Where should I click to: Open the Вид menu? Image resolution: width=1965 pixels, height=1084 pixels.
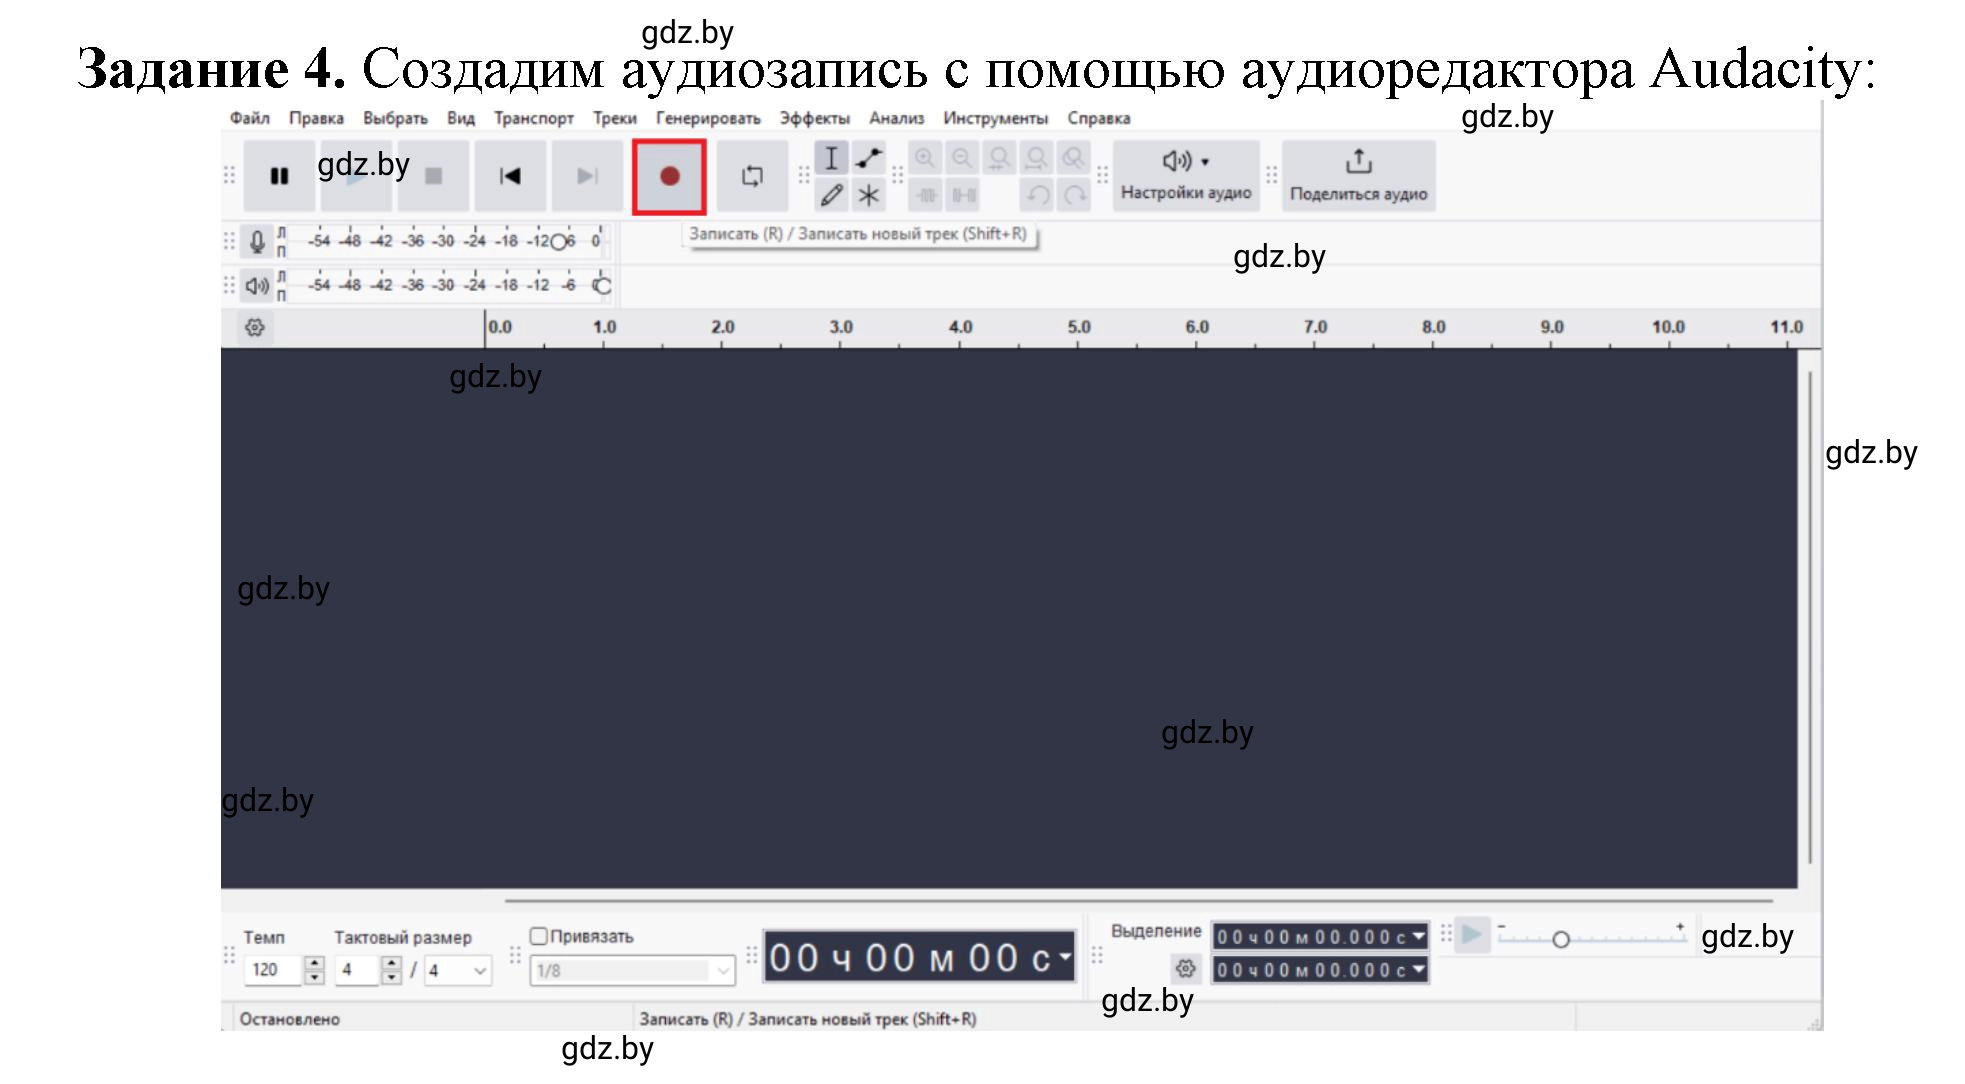pyautogui.click(x=461, y=118)
